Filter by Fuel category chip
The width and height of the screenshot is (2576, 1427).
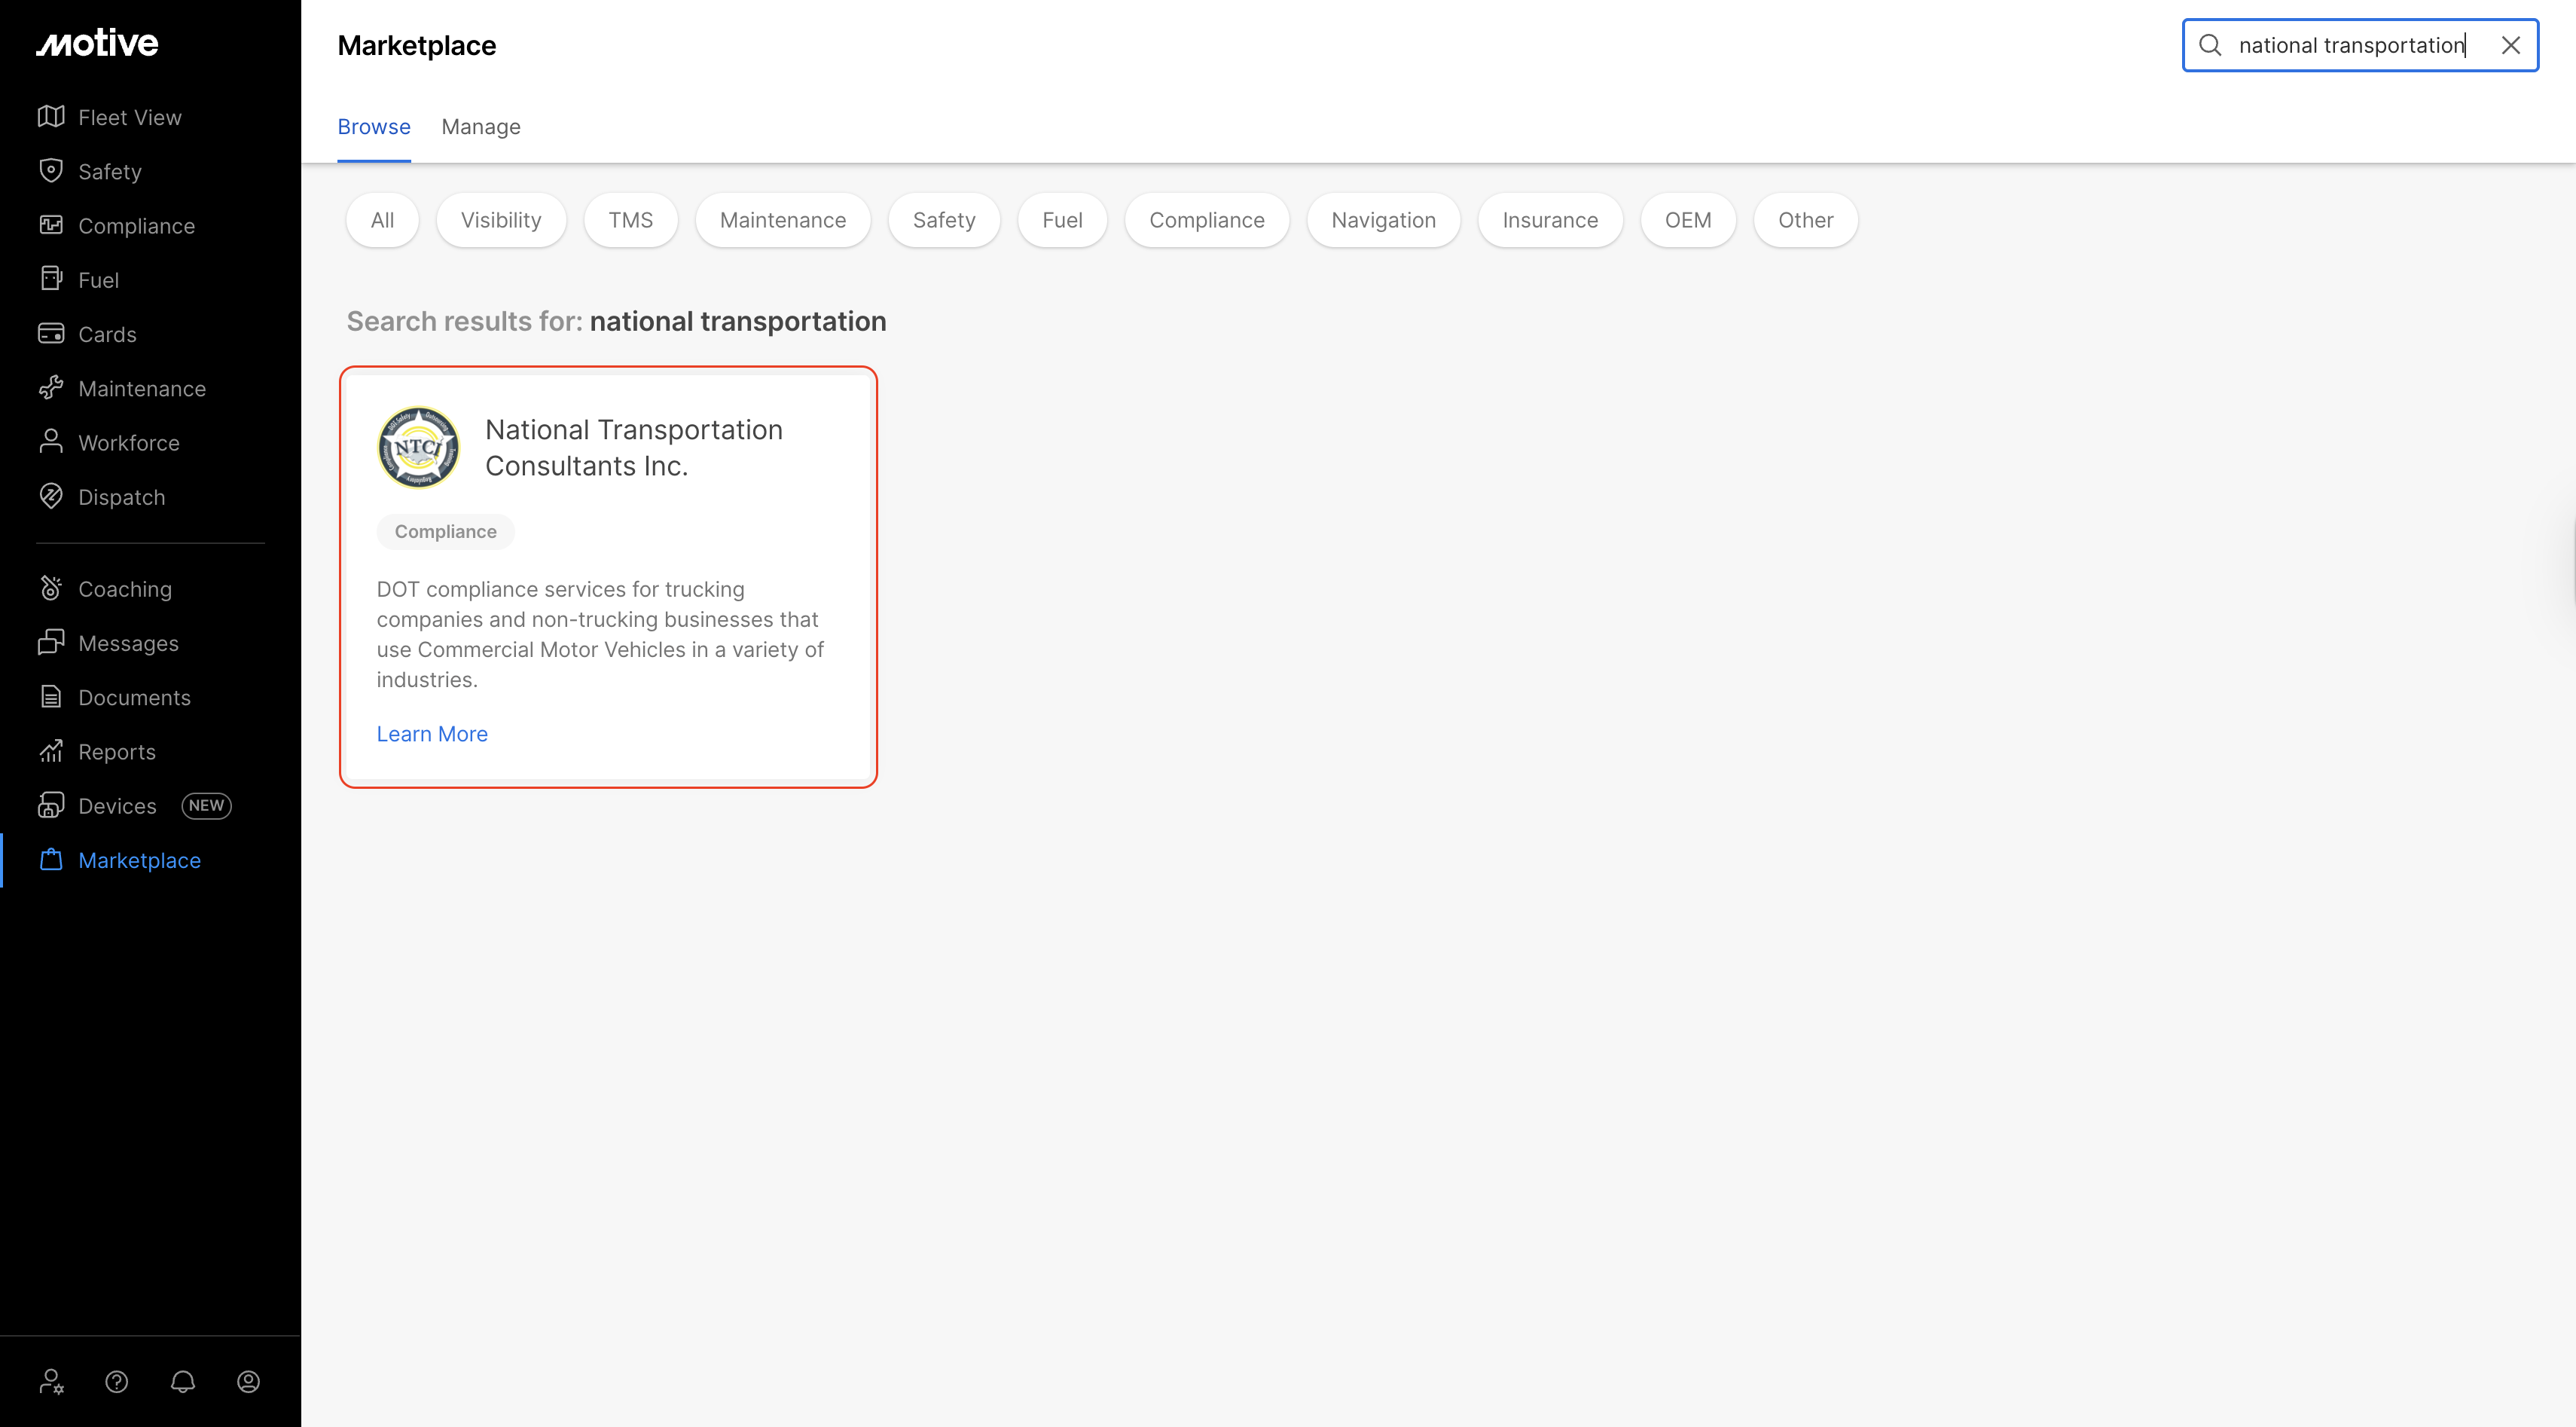(1062, 220)
